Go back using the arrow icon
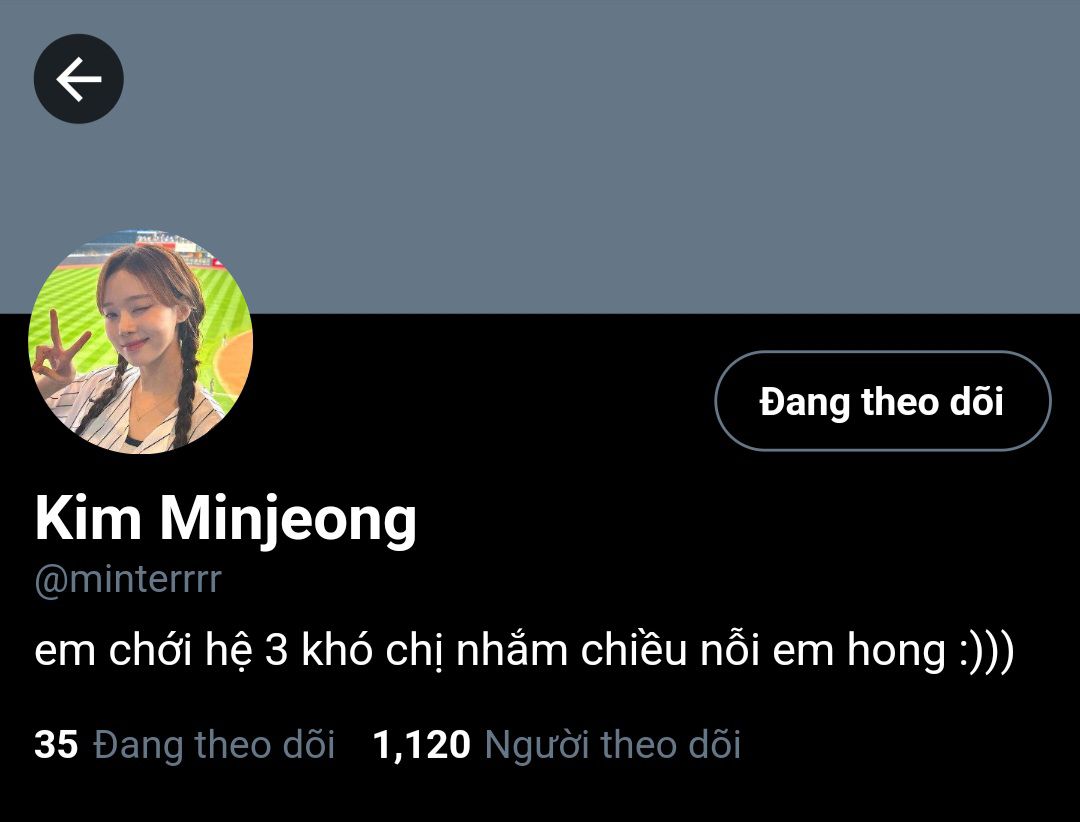This screenshot has width=1080, height=822. click(x=79, y=79)
